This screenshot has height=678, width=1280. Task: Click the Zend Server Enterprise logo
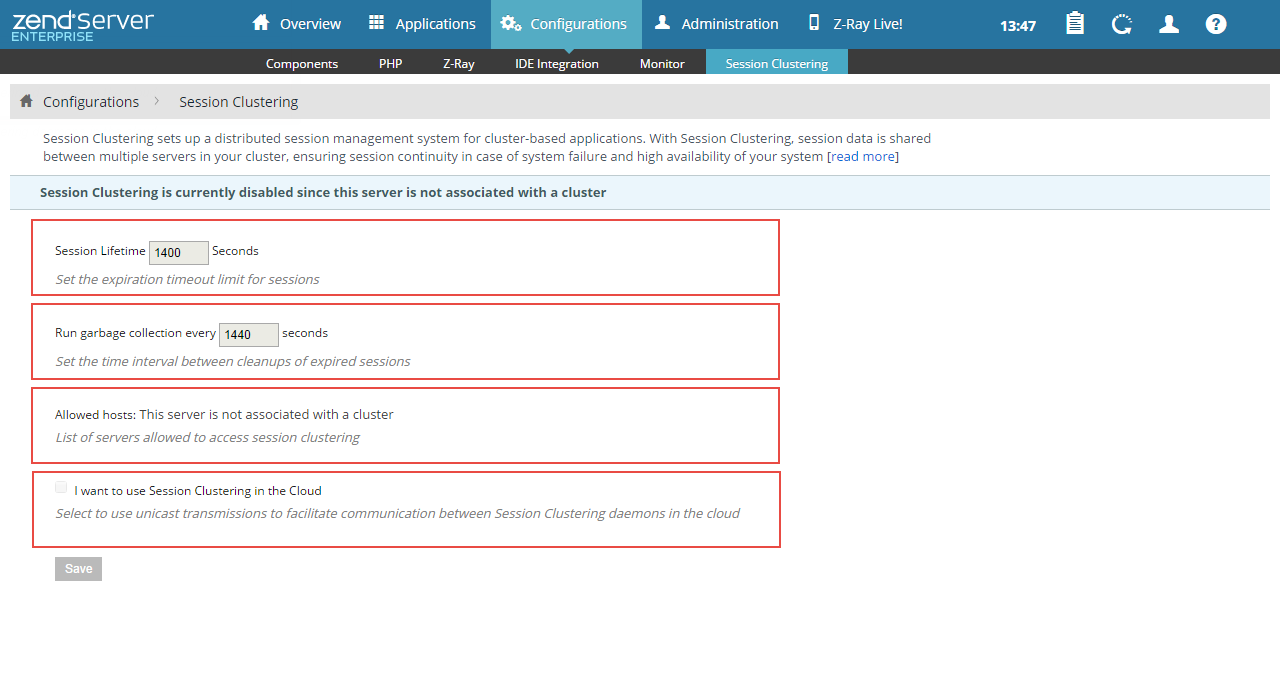click(83, 25)
